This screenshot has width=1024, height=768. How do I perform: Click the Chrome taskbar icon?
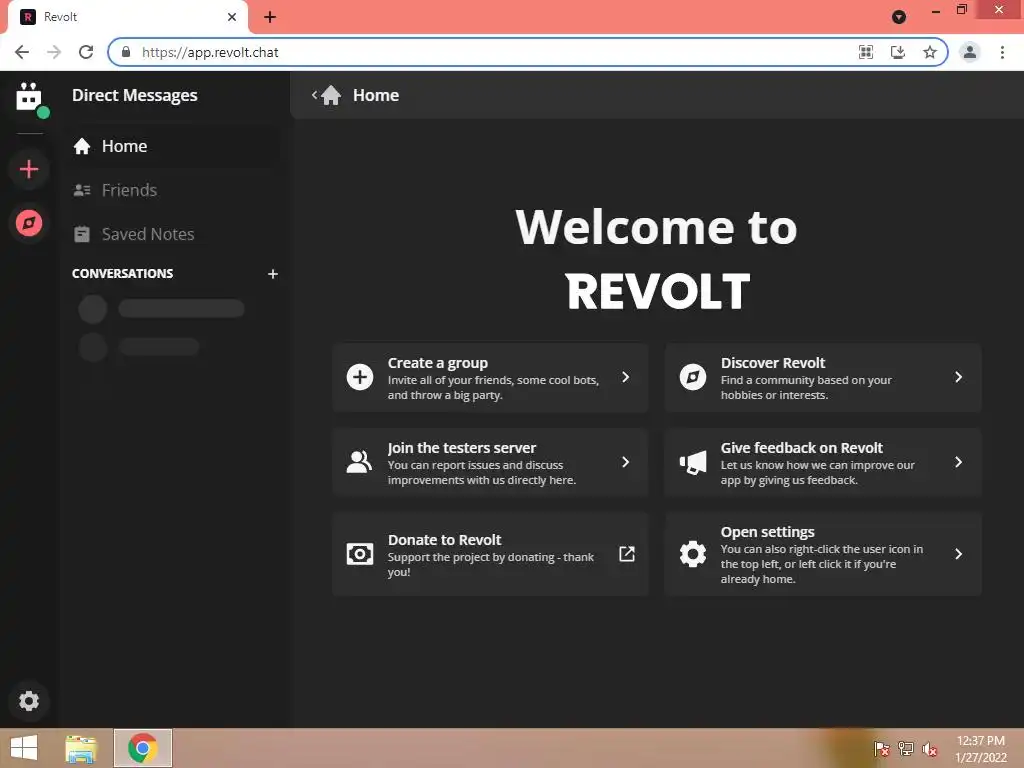[143, 748]
